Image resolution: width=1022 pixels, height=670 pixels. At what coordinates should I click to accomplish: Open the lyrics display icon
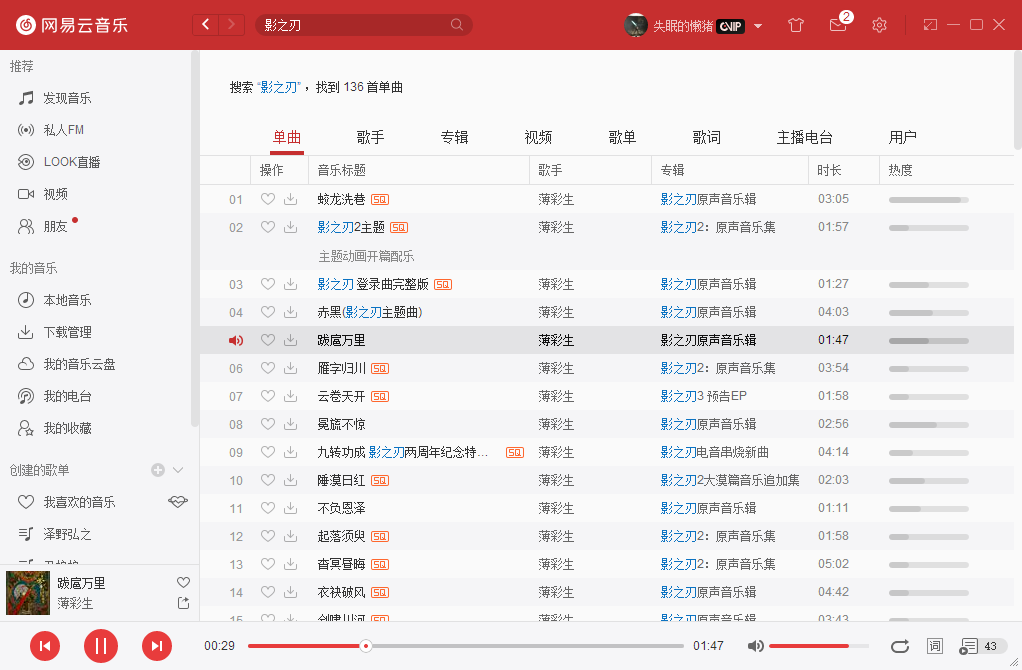tap(935, 646)
